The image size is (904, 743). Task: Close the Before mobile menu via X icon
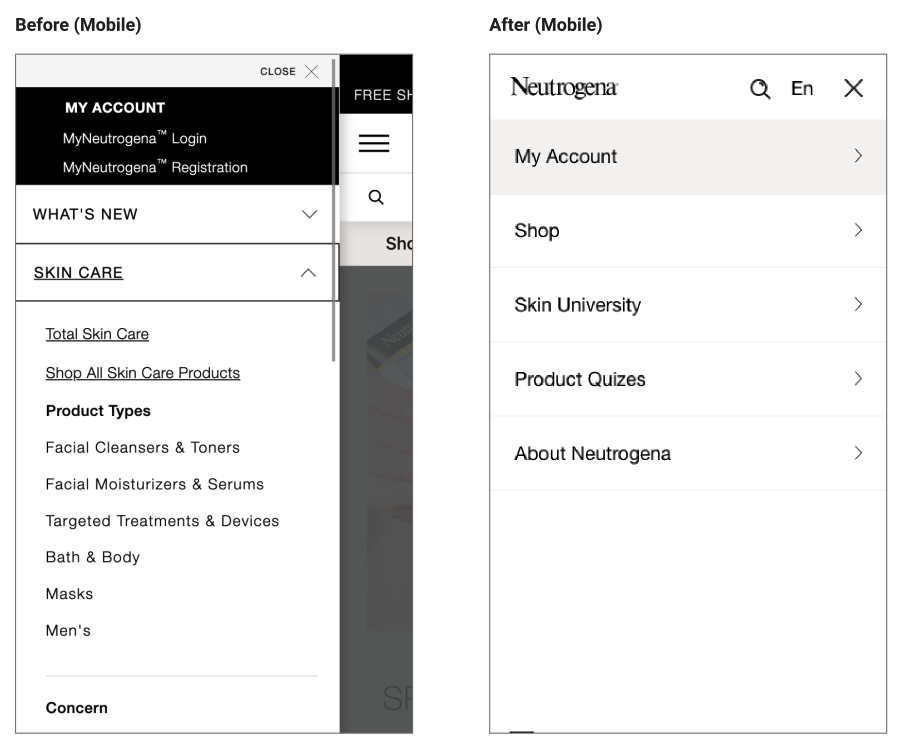(x=311, y=71)
